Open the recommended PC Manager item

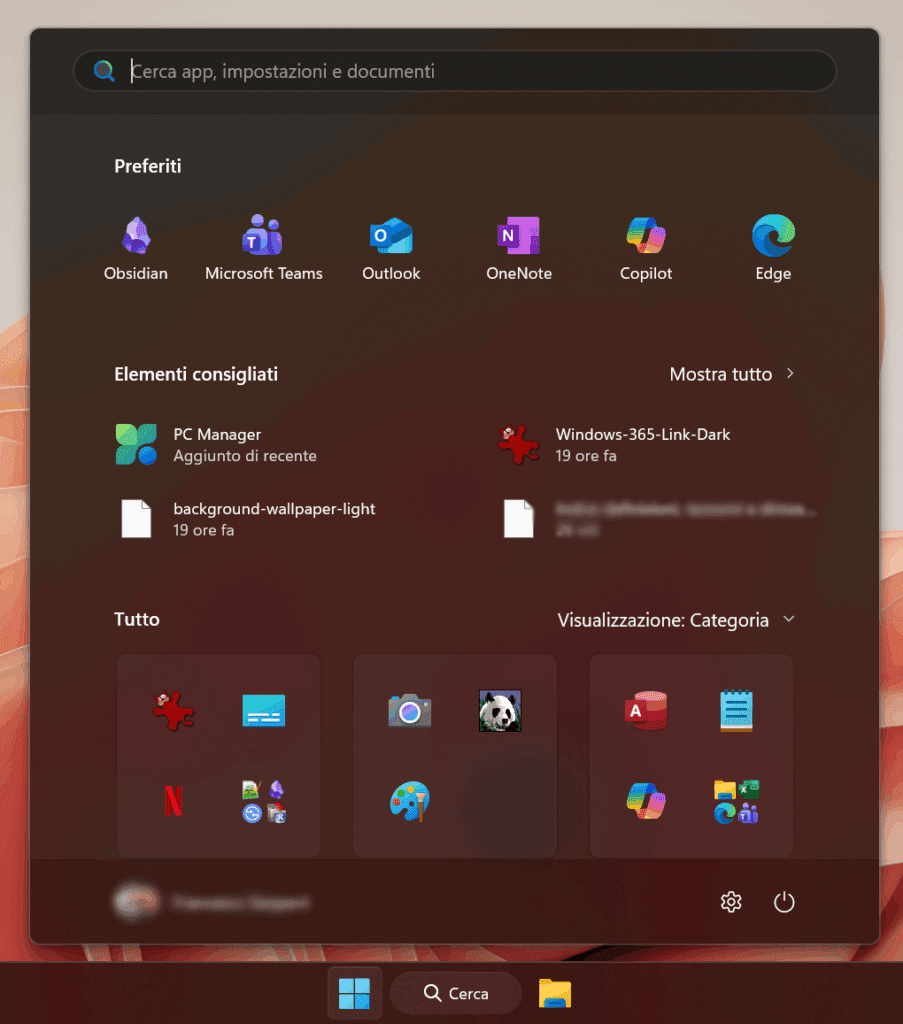tap(216, 445)
